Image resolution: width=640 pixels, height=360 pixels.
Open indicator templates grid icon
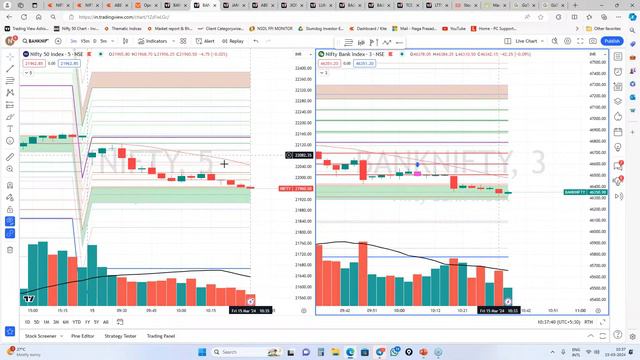(183, 41)
